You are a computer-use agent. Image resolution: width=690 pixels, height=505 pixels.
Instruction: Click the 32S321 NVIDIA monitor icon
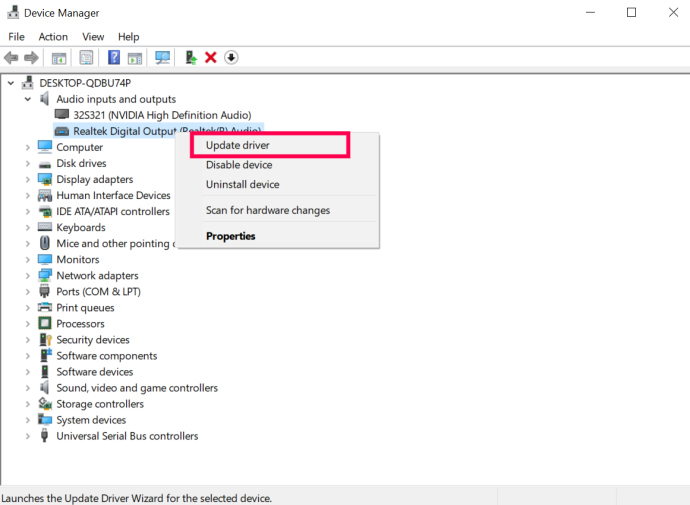pos(62,114)
